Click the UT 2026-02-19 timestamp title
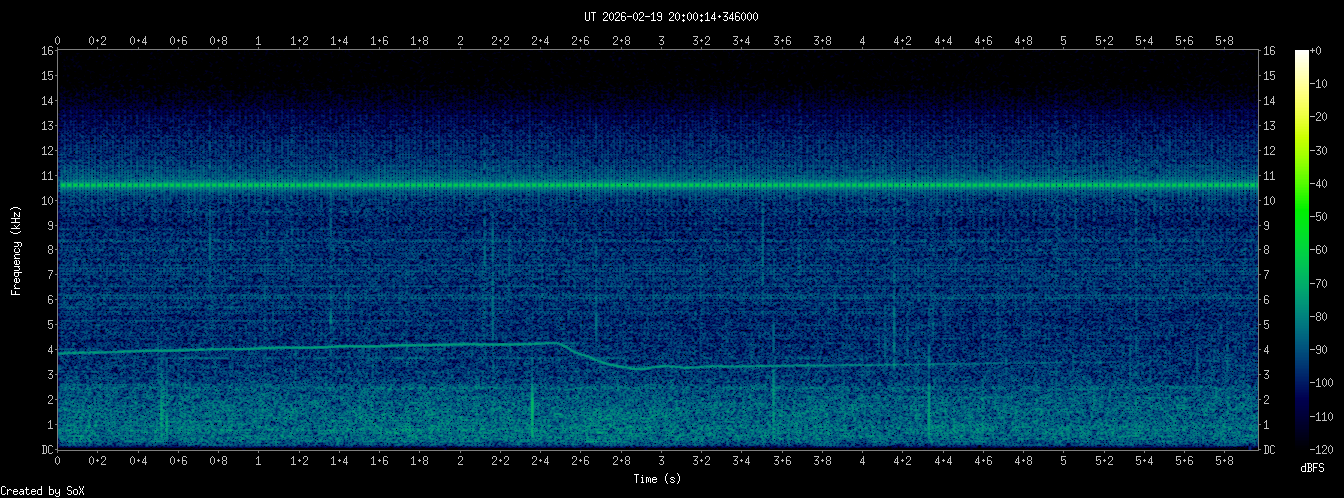The height and width of the screenshot is (498, 1344). [x=671, y=16]
